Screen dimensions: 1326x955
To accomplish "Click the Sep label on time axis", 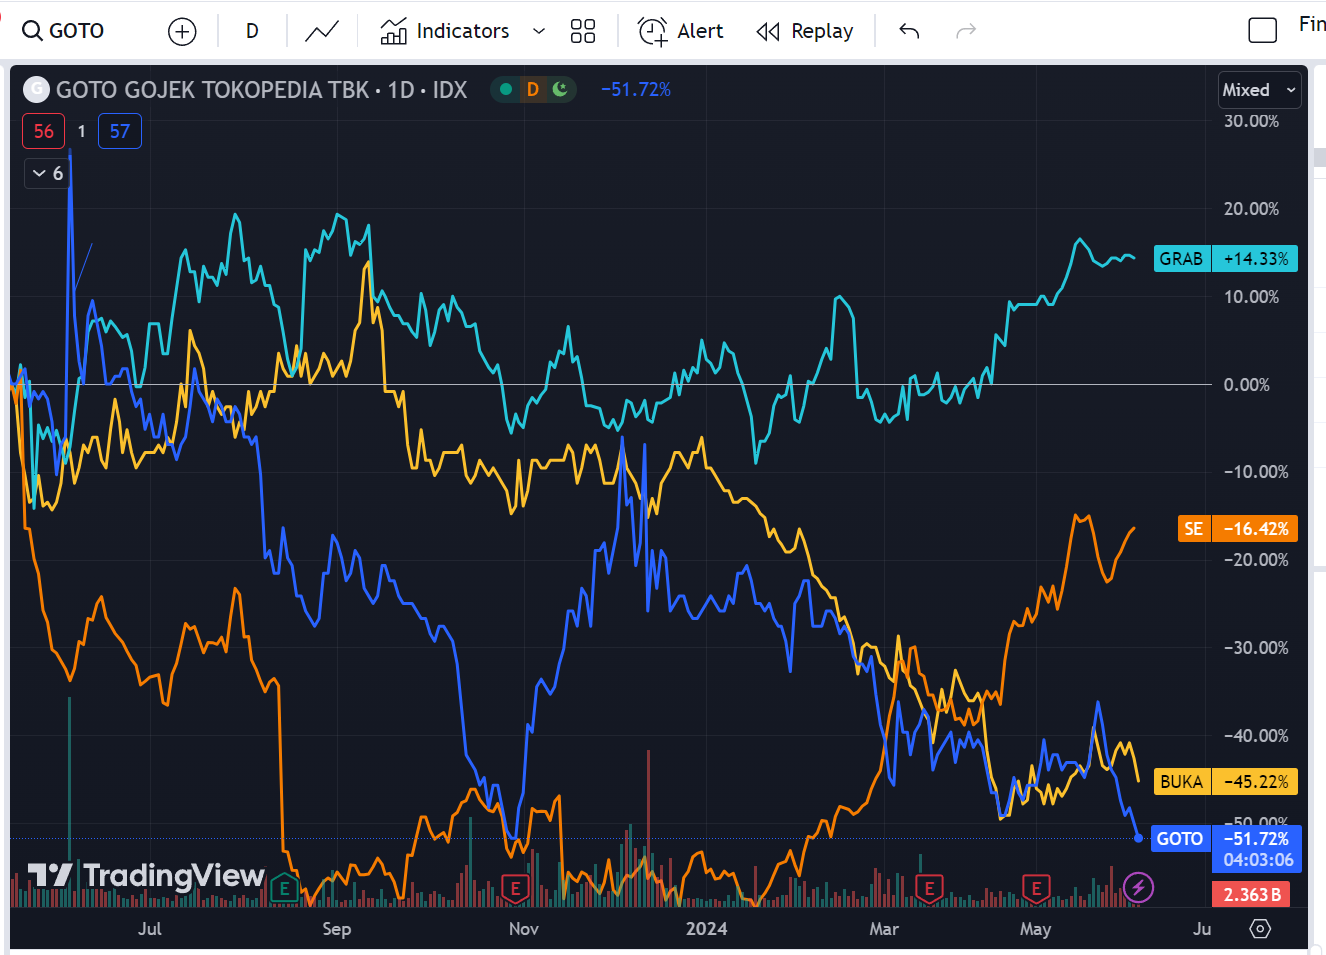I will tap(337, 929).
